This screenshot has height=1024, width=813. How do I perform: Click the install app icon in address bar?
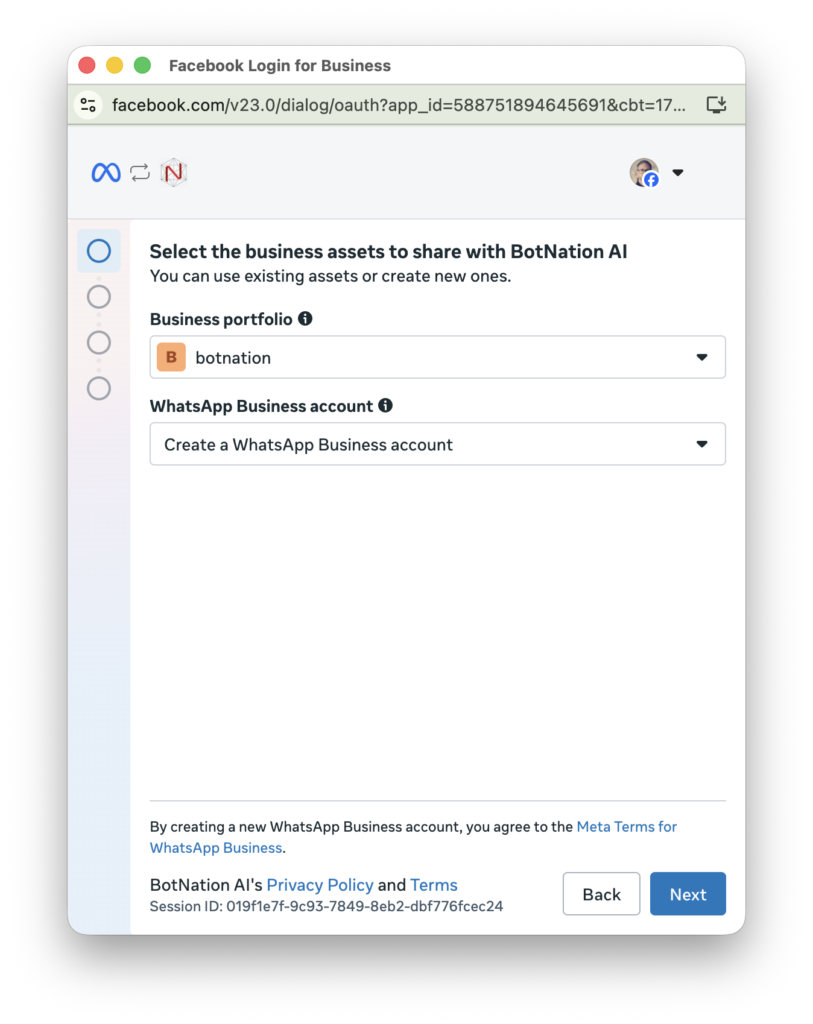coord(716,104)
